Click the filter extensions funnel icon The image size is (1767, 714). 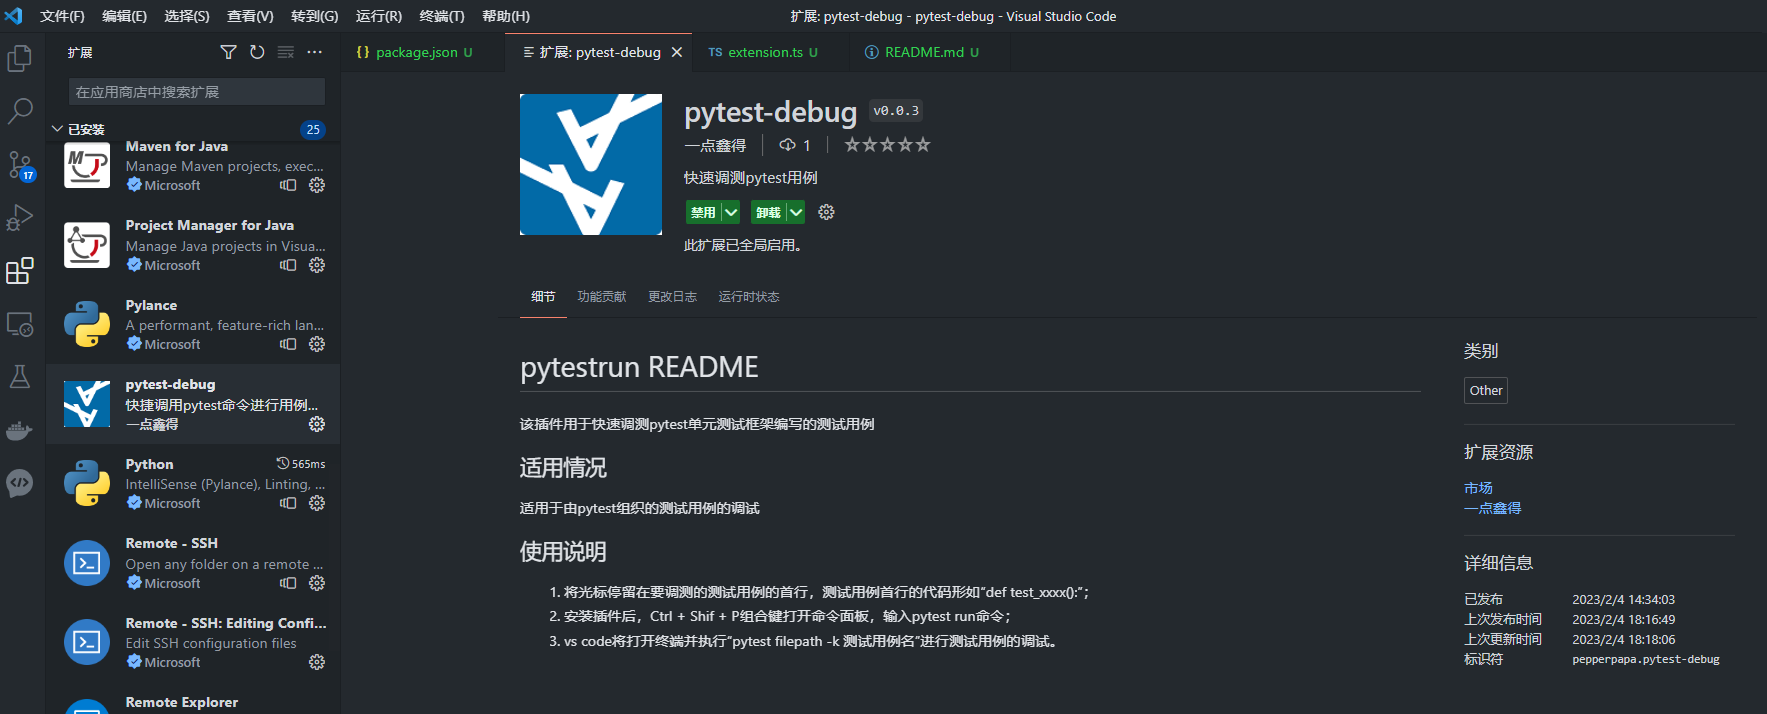click(x=228, y=52)
